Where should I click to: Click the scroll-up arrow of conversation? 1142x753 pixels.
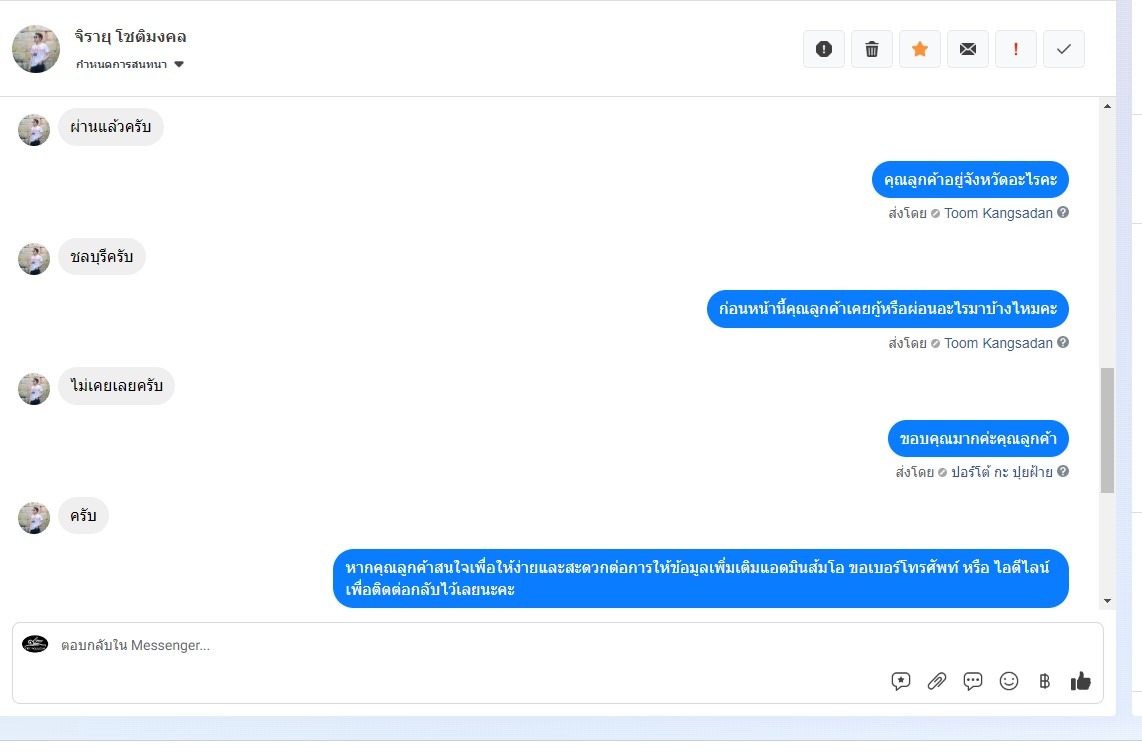click(1107, 106)
